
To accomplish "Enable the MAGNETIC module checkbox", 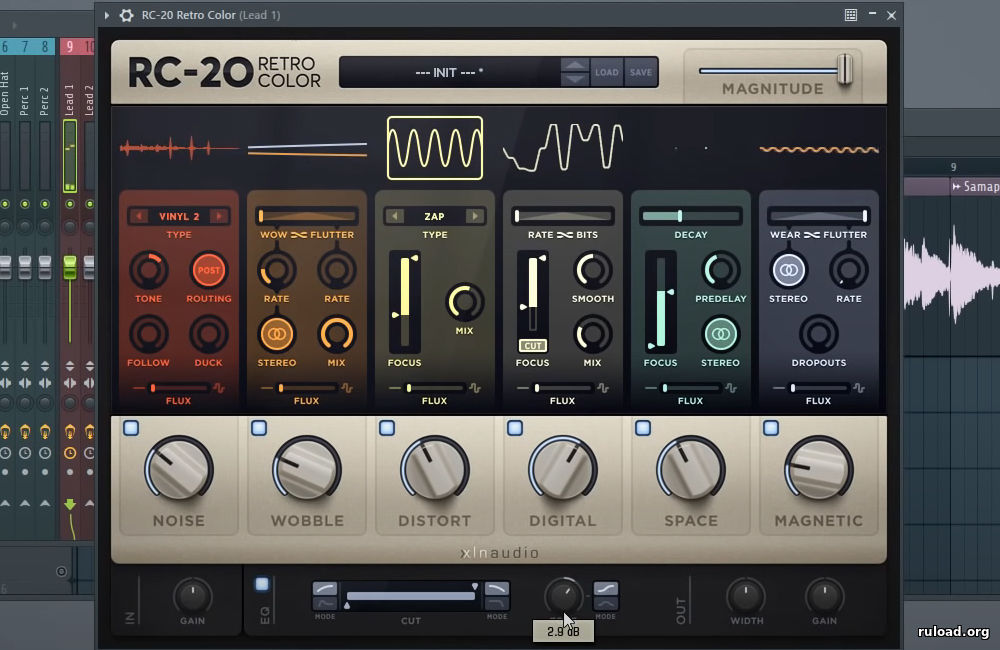I will (771, 428).
